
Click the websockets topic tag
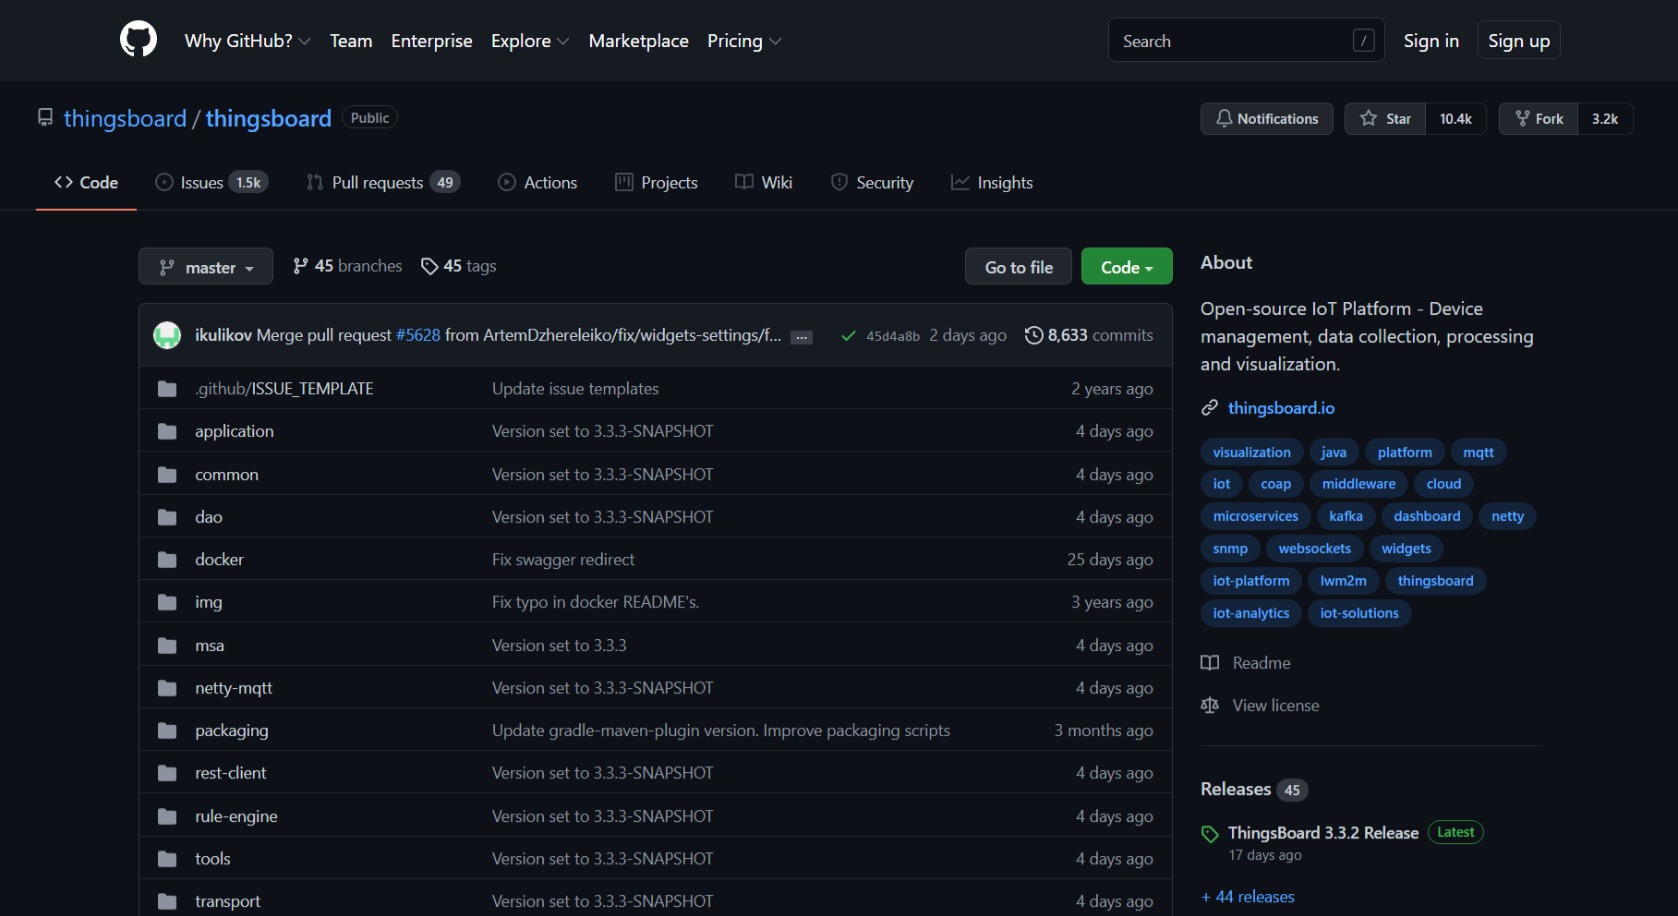[1314, 549]
